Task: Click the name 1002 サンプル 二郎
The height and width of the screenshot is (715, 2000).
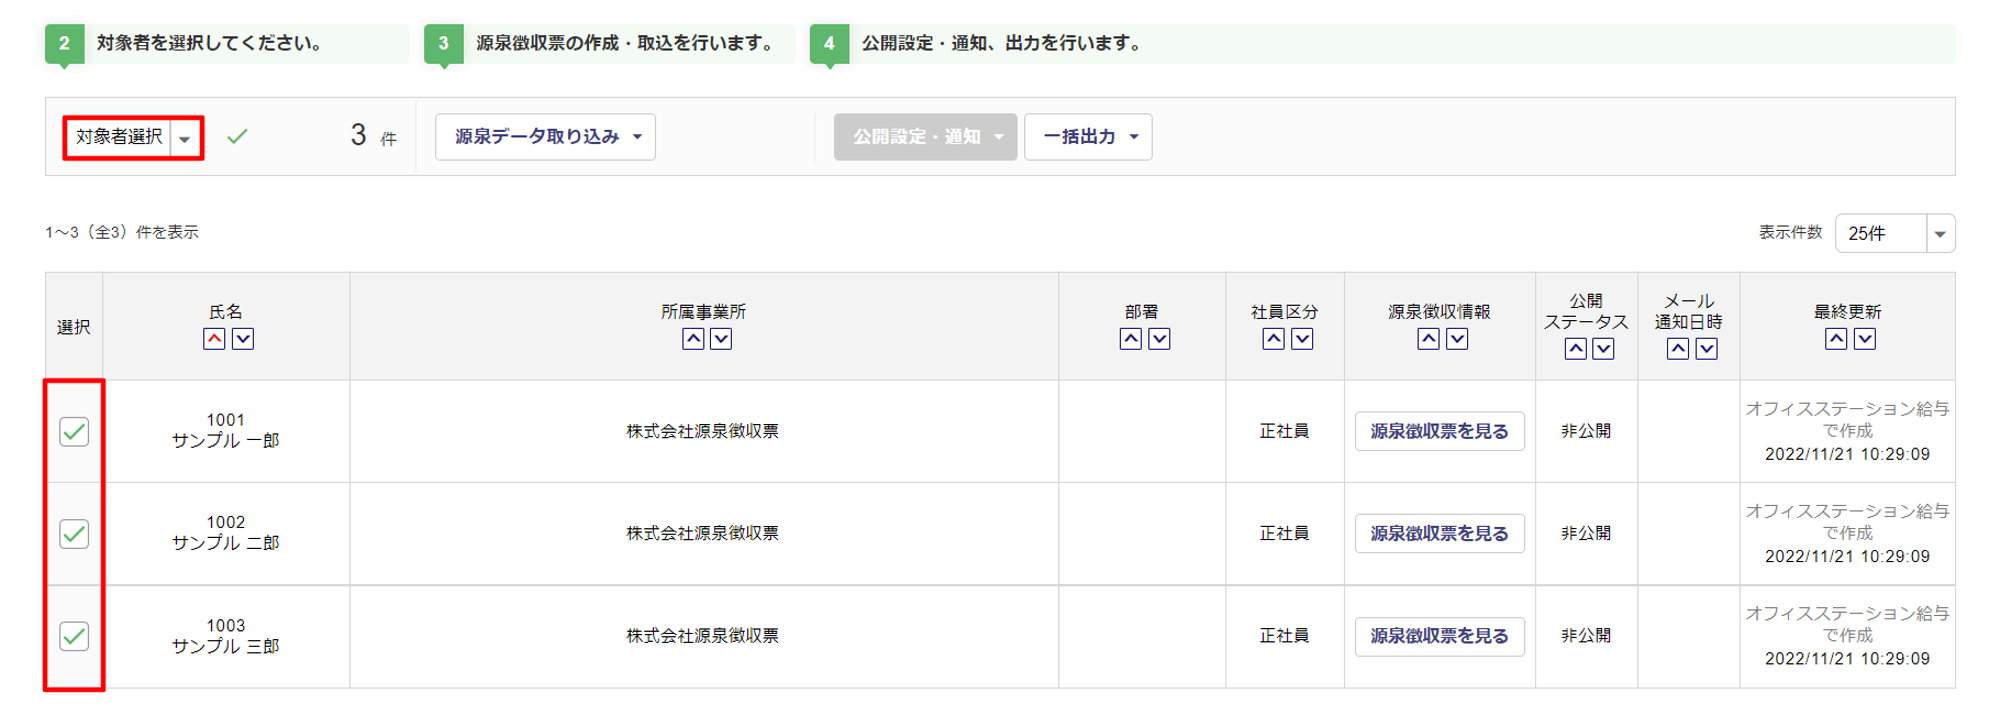Action: 226,533
